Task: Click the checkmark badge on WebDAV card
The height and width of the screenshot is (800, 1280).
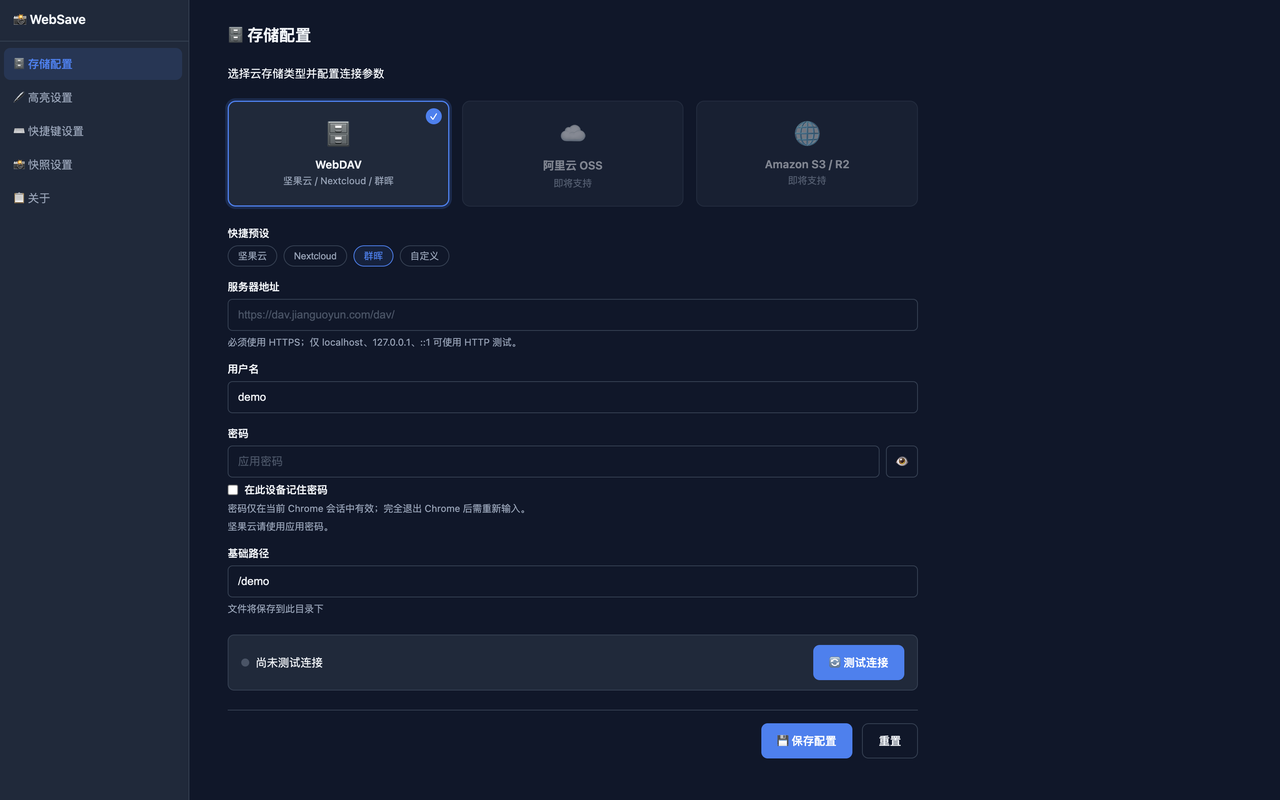Action: coord(433,116)
